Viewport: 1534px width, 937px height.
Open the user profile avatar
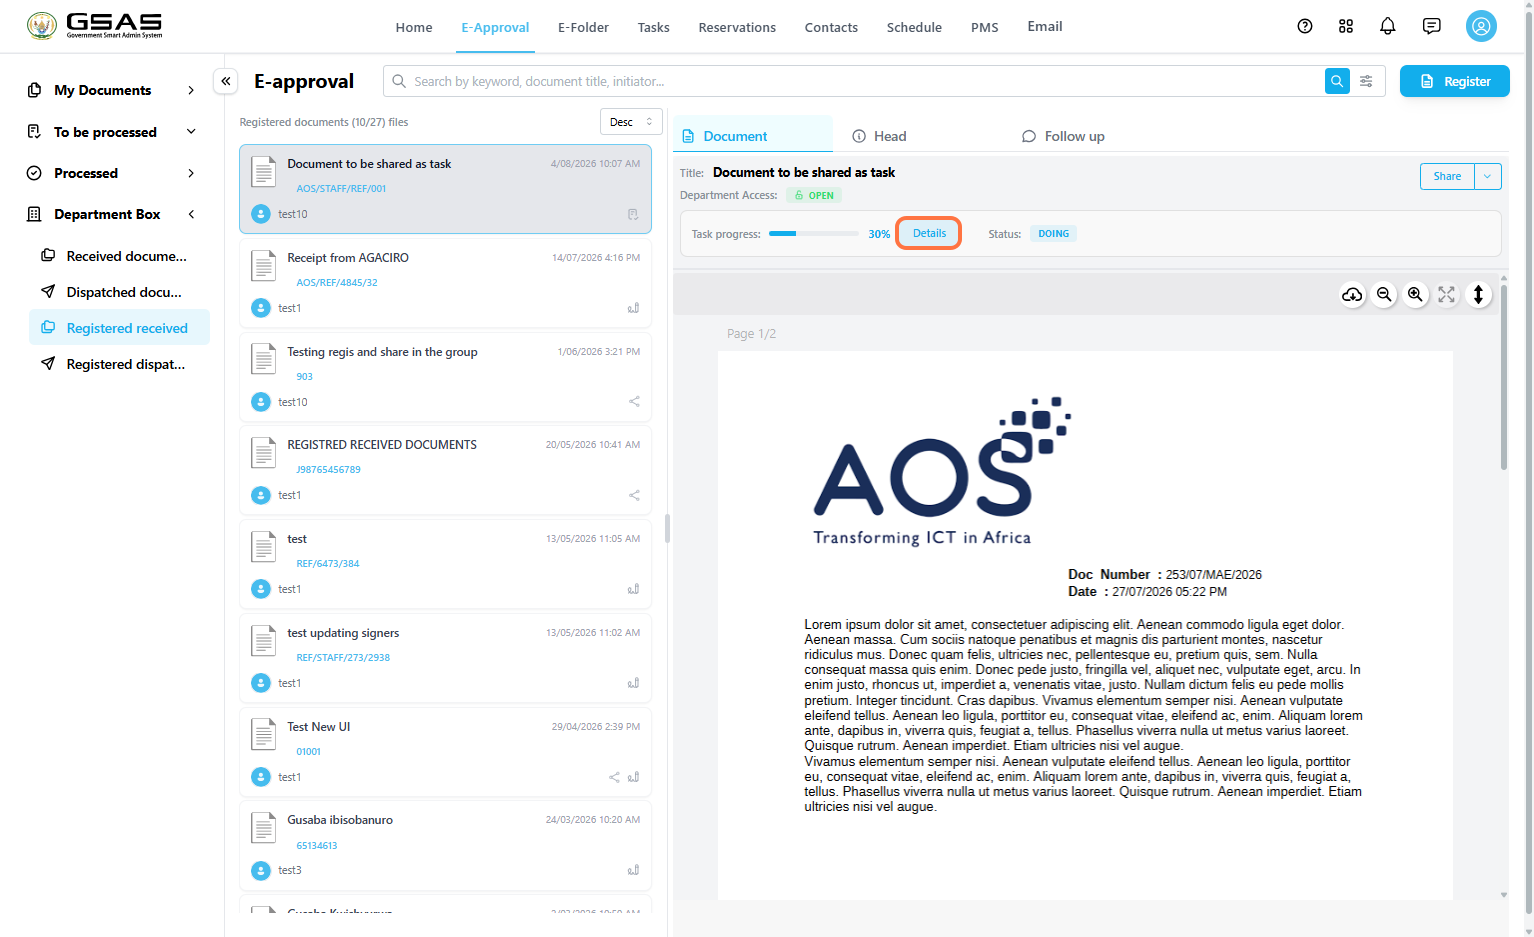pos(1481,27)
